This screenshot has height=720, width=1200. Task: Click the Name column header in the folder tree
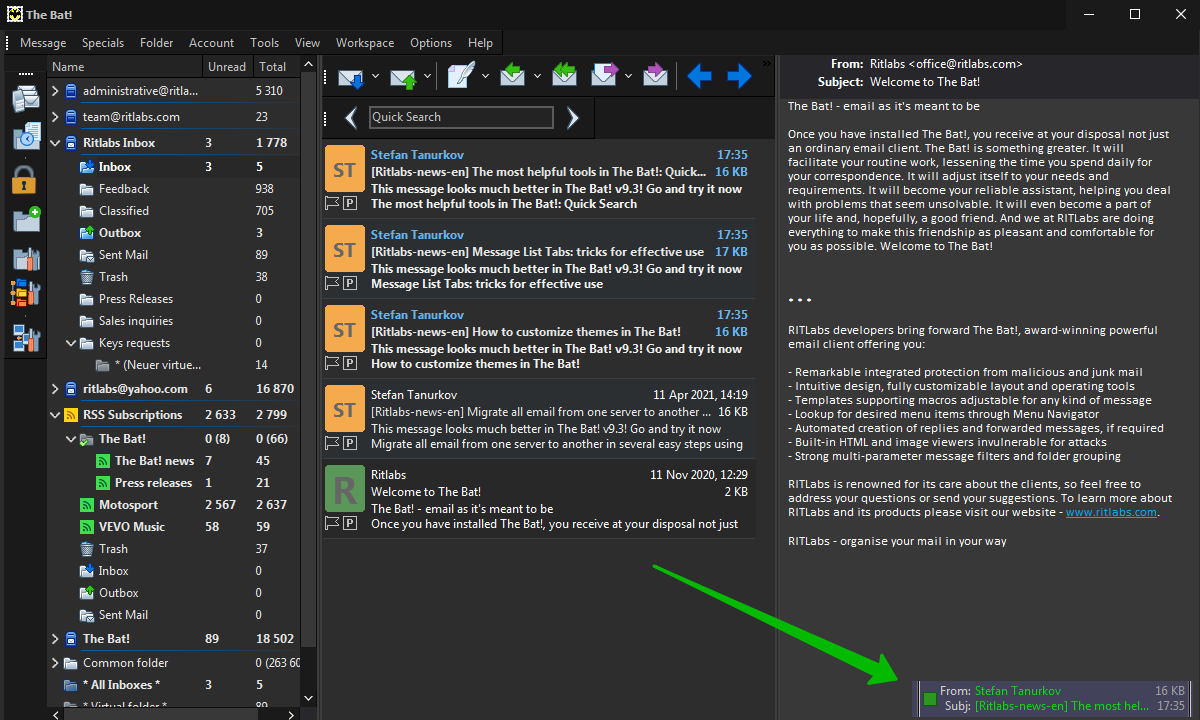[x=123, y=67]
